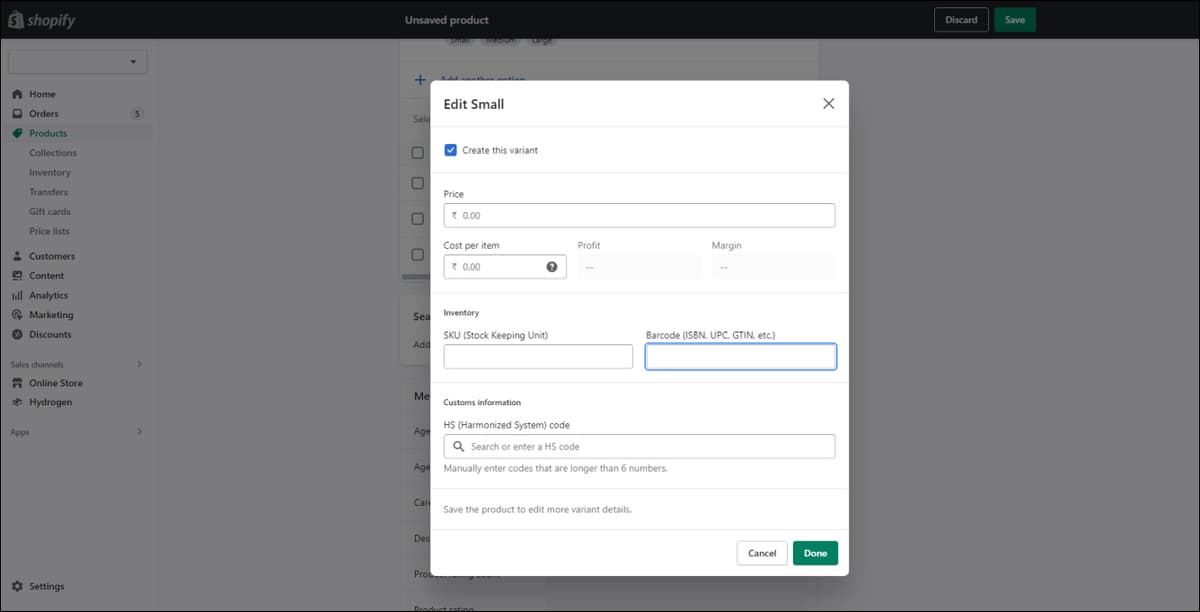1200x612 pixels.
Task: Uncheck Create this variant checkbox
Action: pos(450,150)
